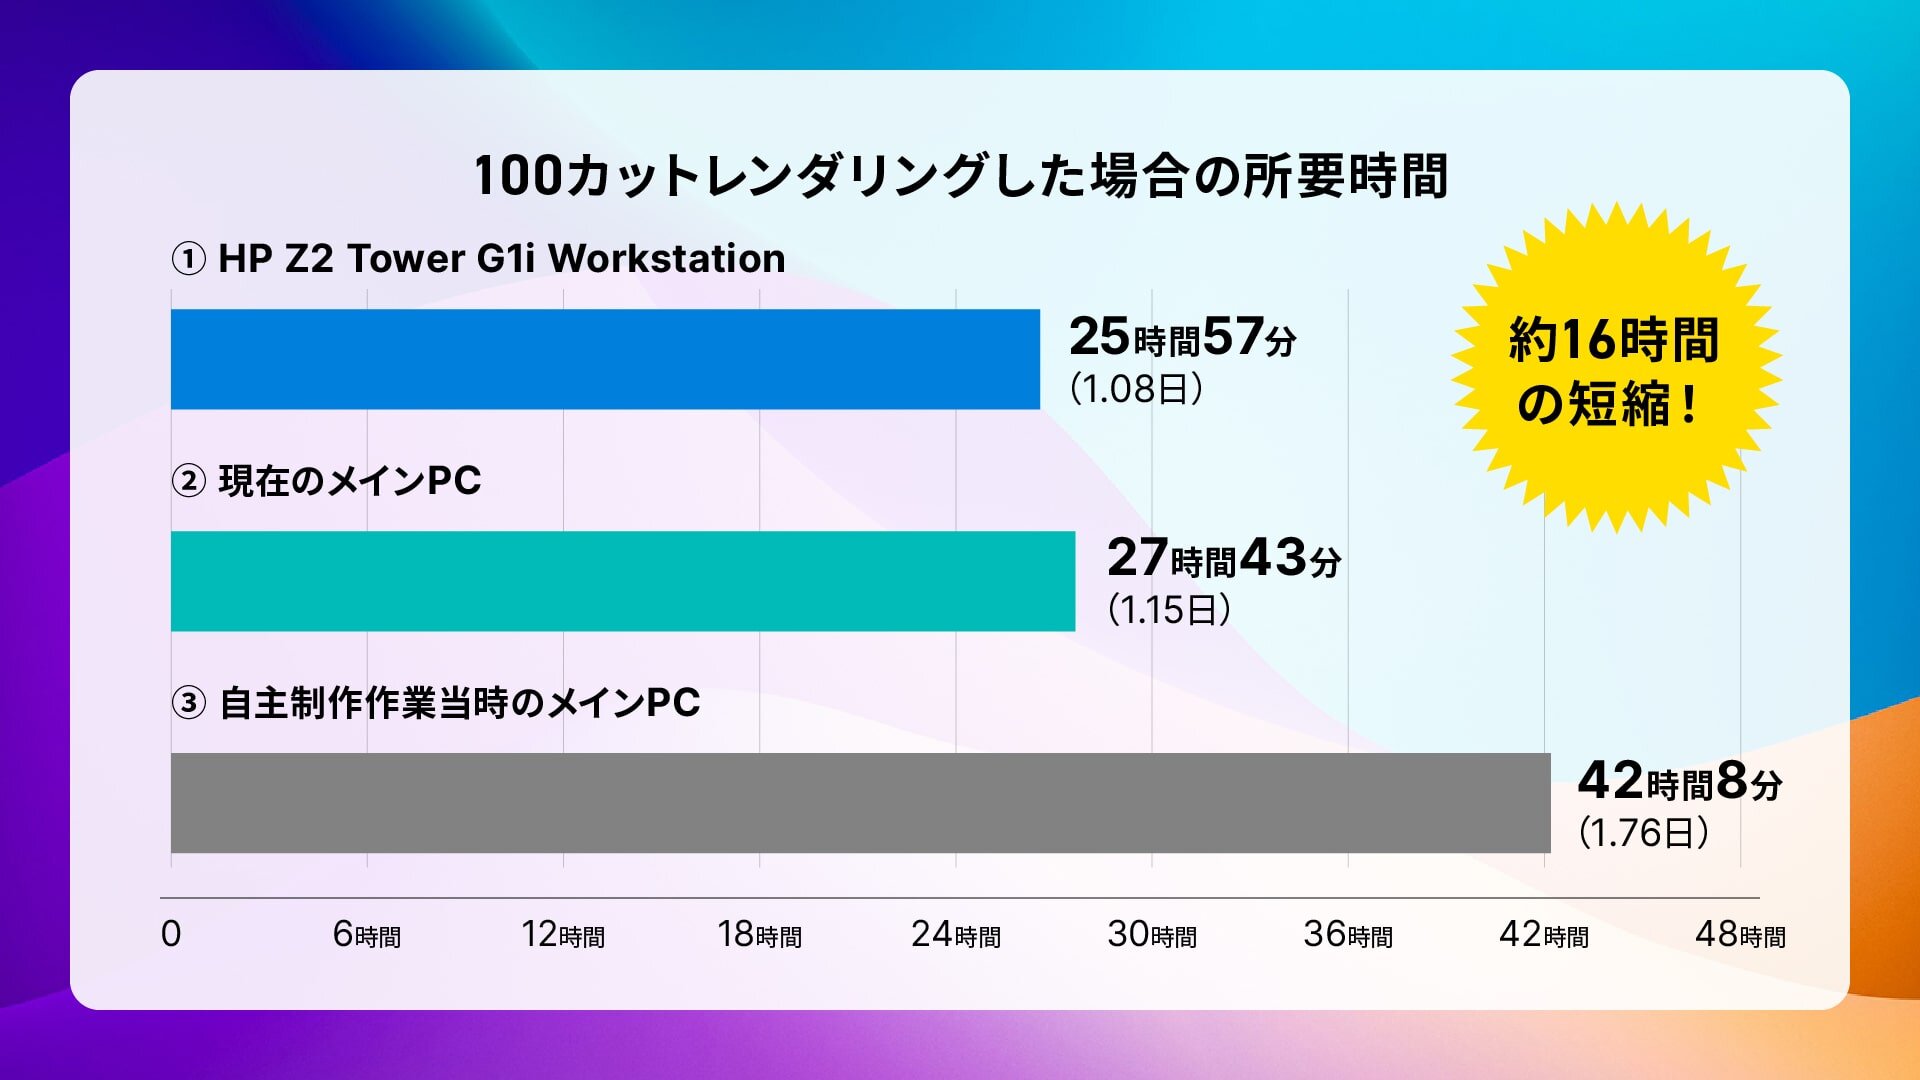Select the 24時間 axis tick label
This screenshot has width=1920, height=1080.
point(955,935)
